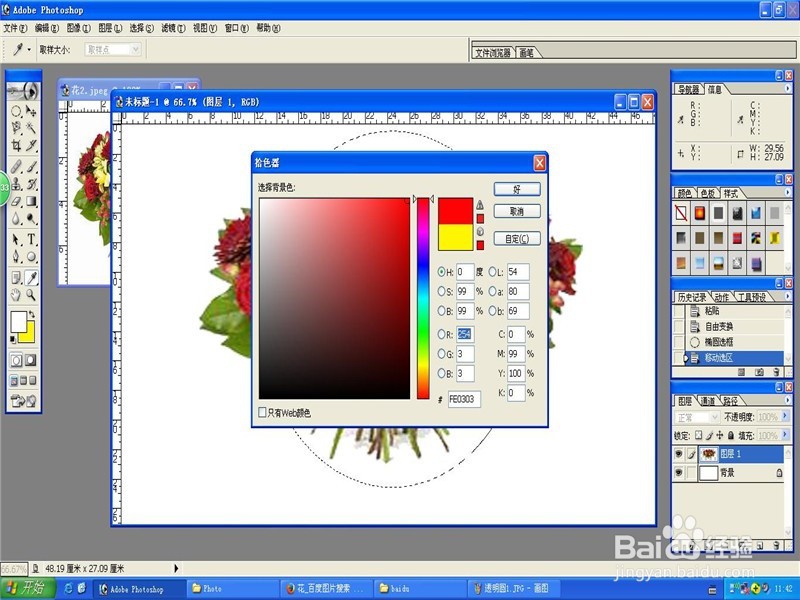
Task: Click the 取消 cancel button
Action: (517, 211)
